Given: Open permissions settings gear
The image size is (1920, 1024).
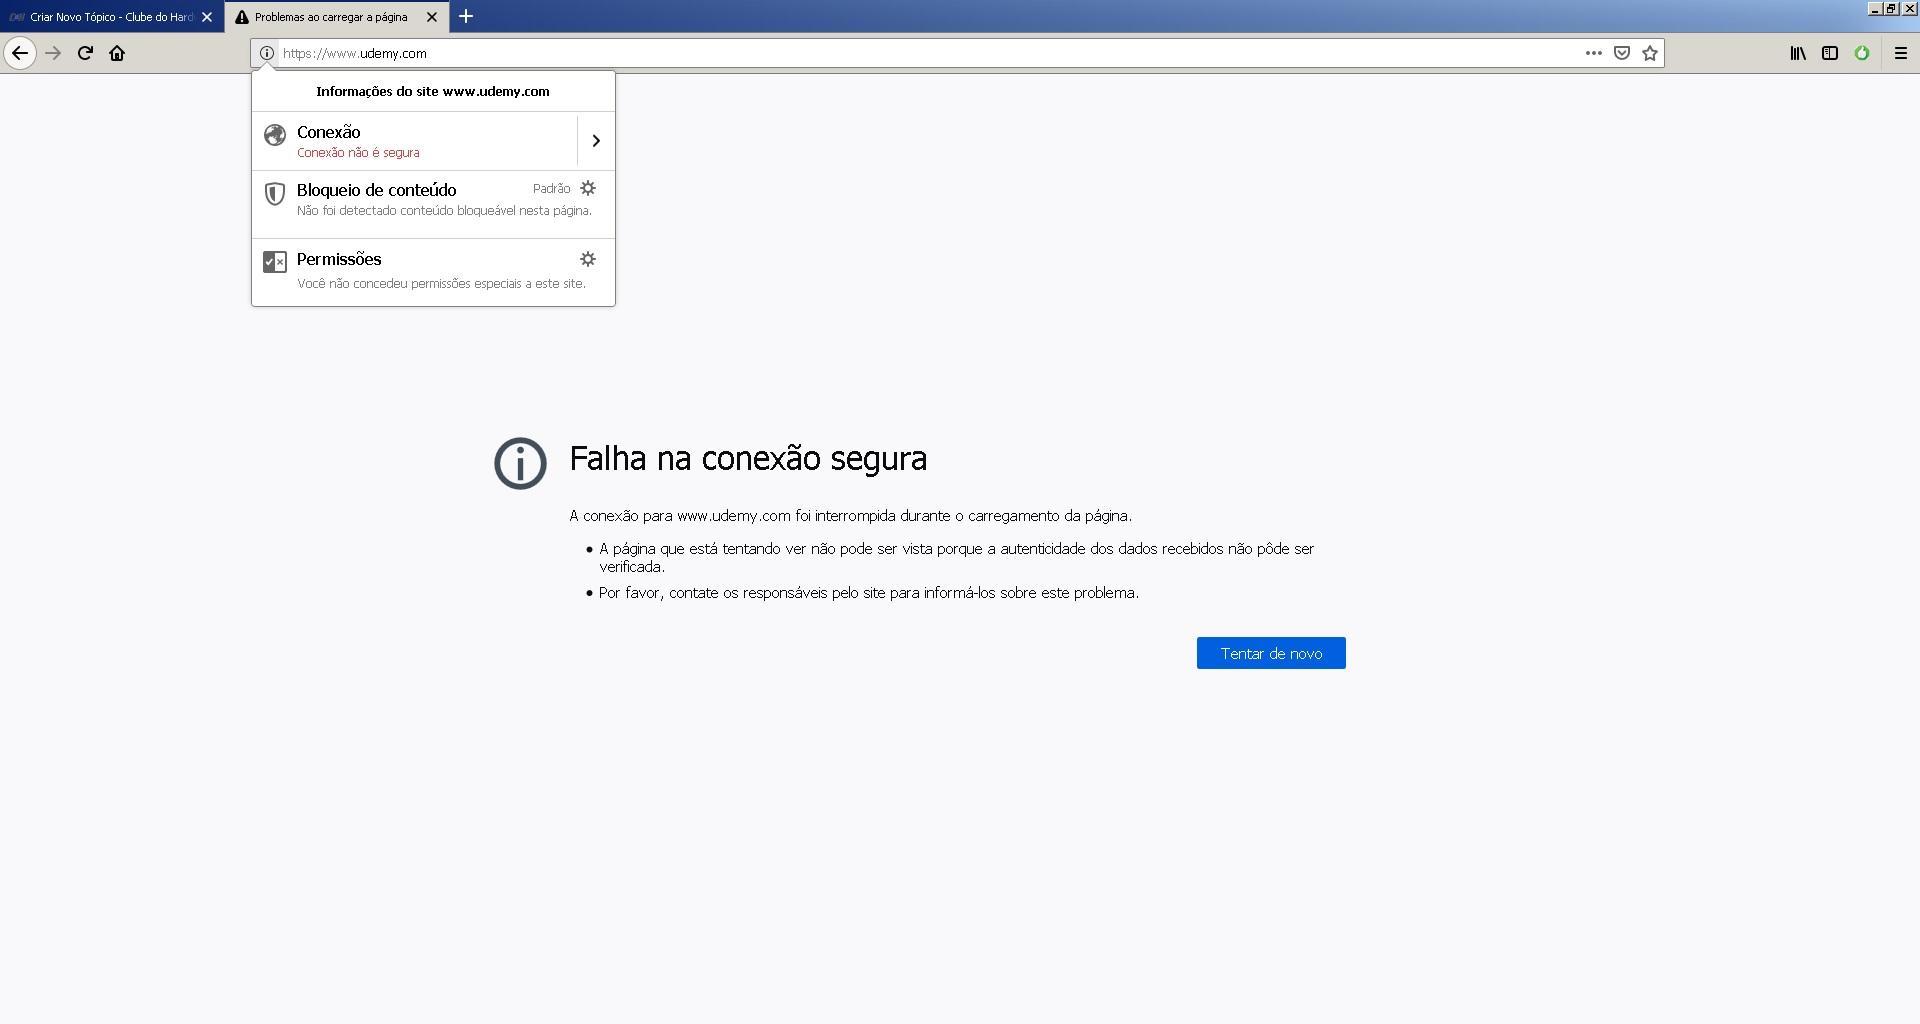Looking at the screenshot, I should [588, 259].
